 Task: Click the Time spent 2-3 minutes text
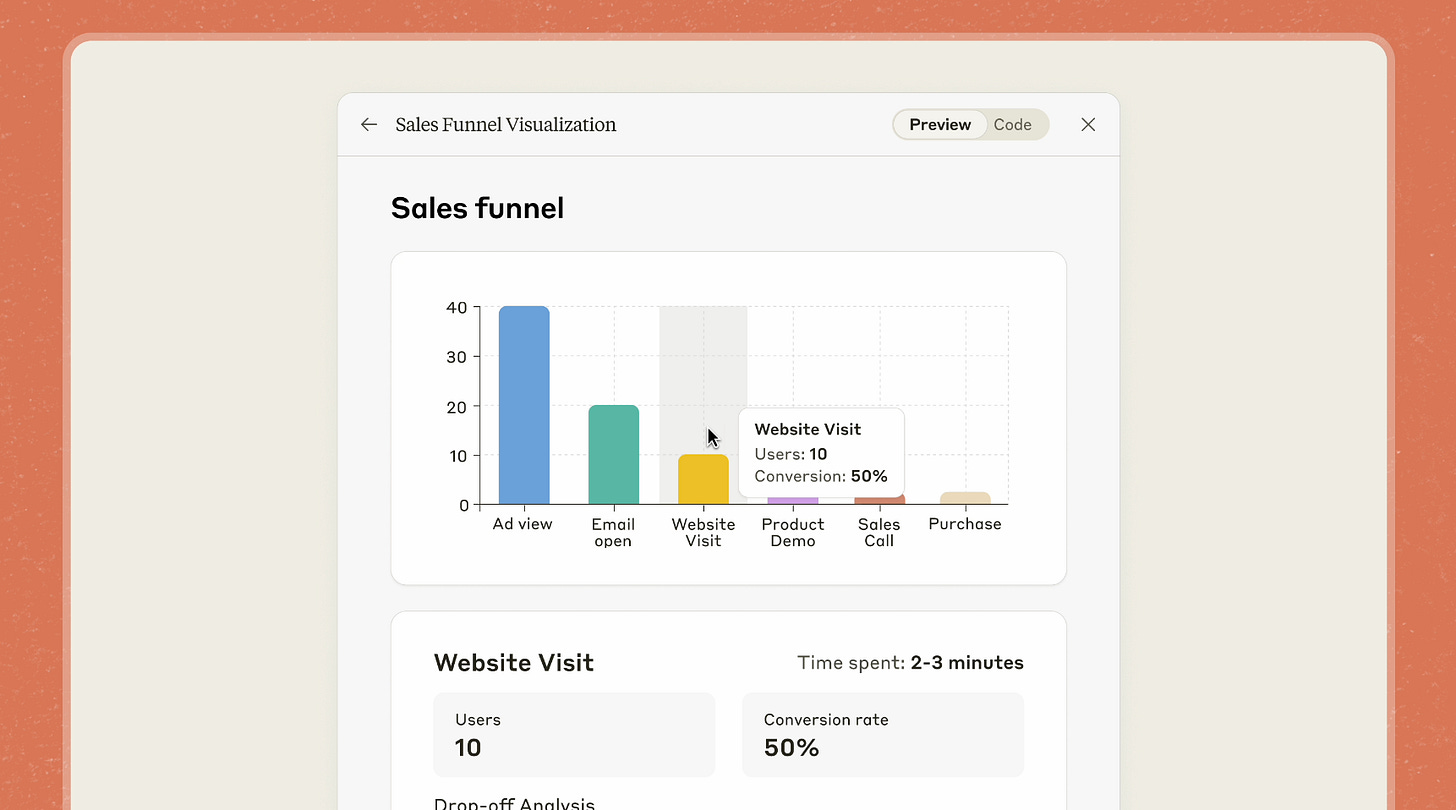tap(910, 663)
